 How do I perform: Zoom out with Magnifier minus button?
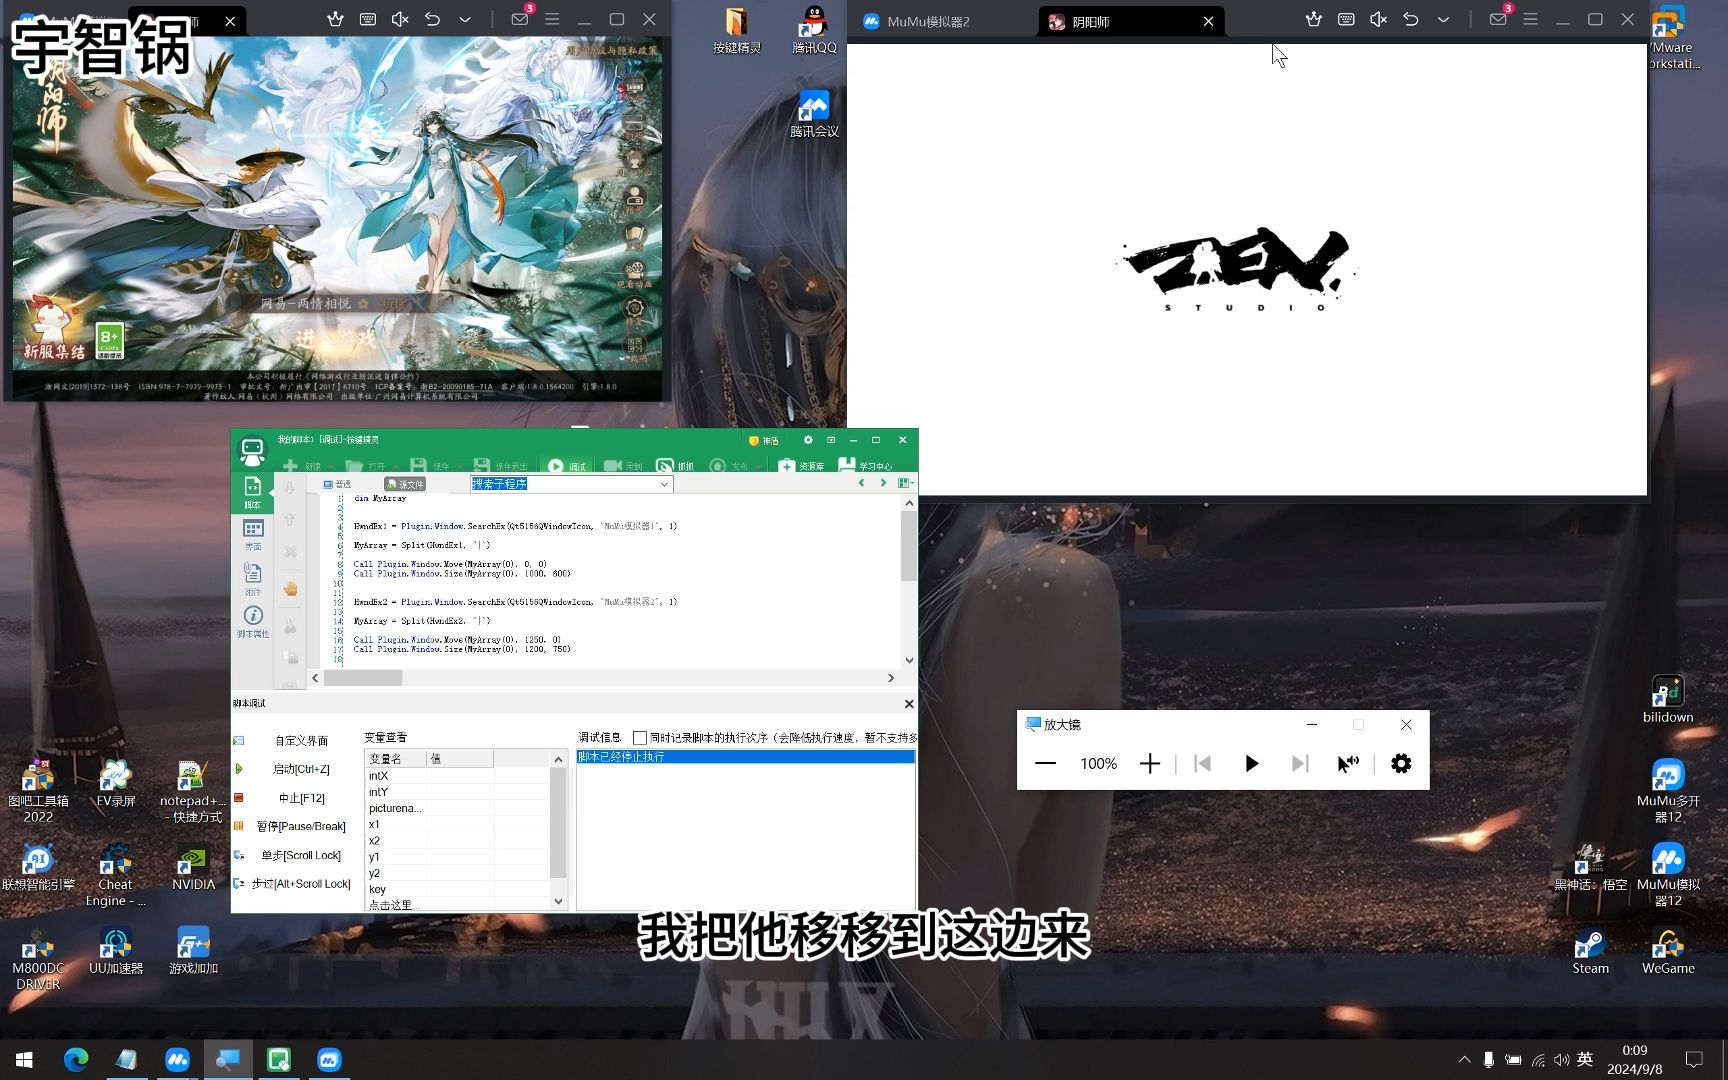point(1045,764)
